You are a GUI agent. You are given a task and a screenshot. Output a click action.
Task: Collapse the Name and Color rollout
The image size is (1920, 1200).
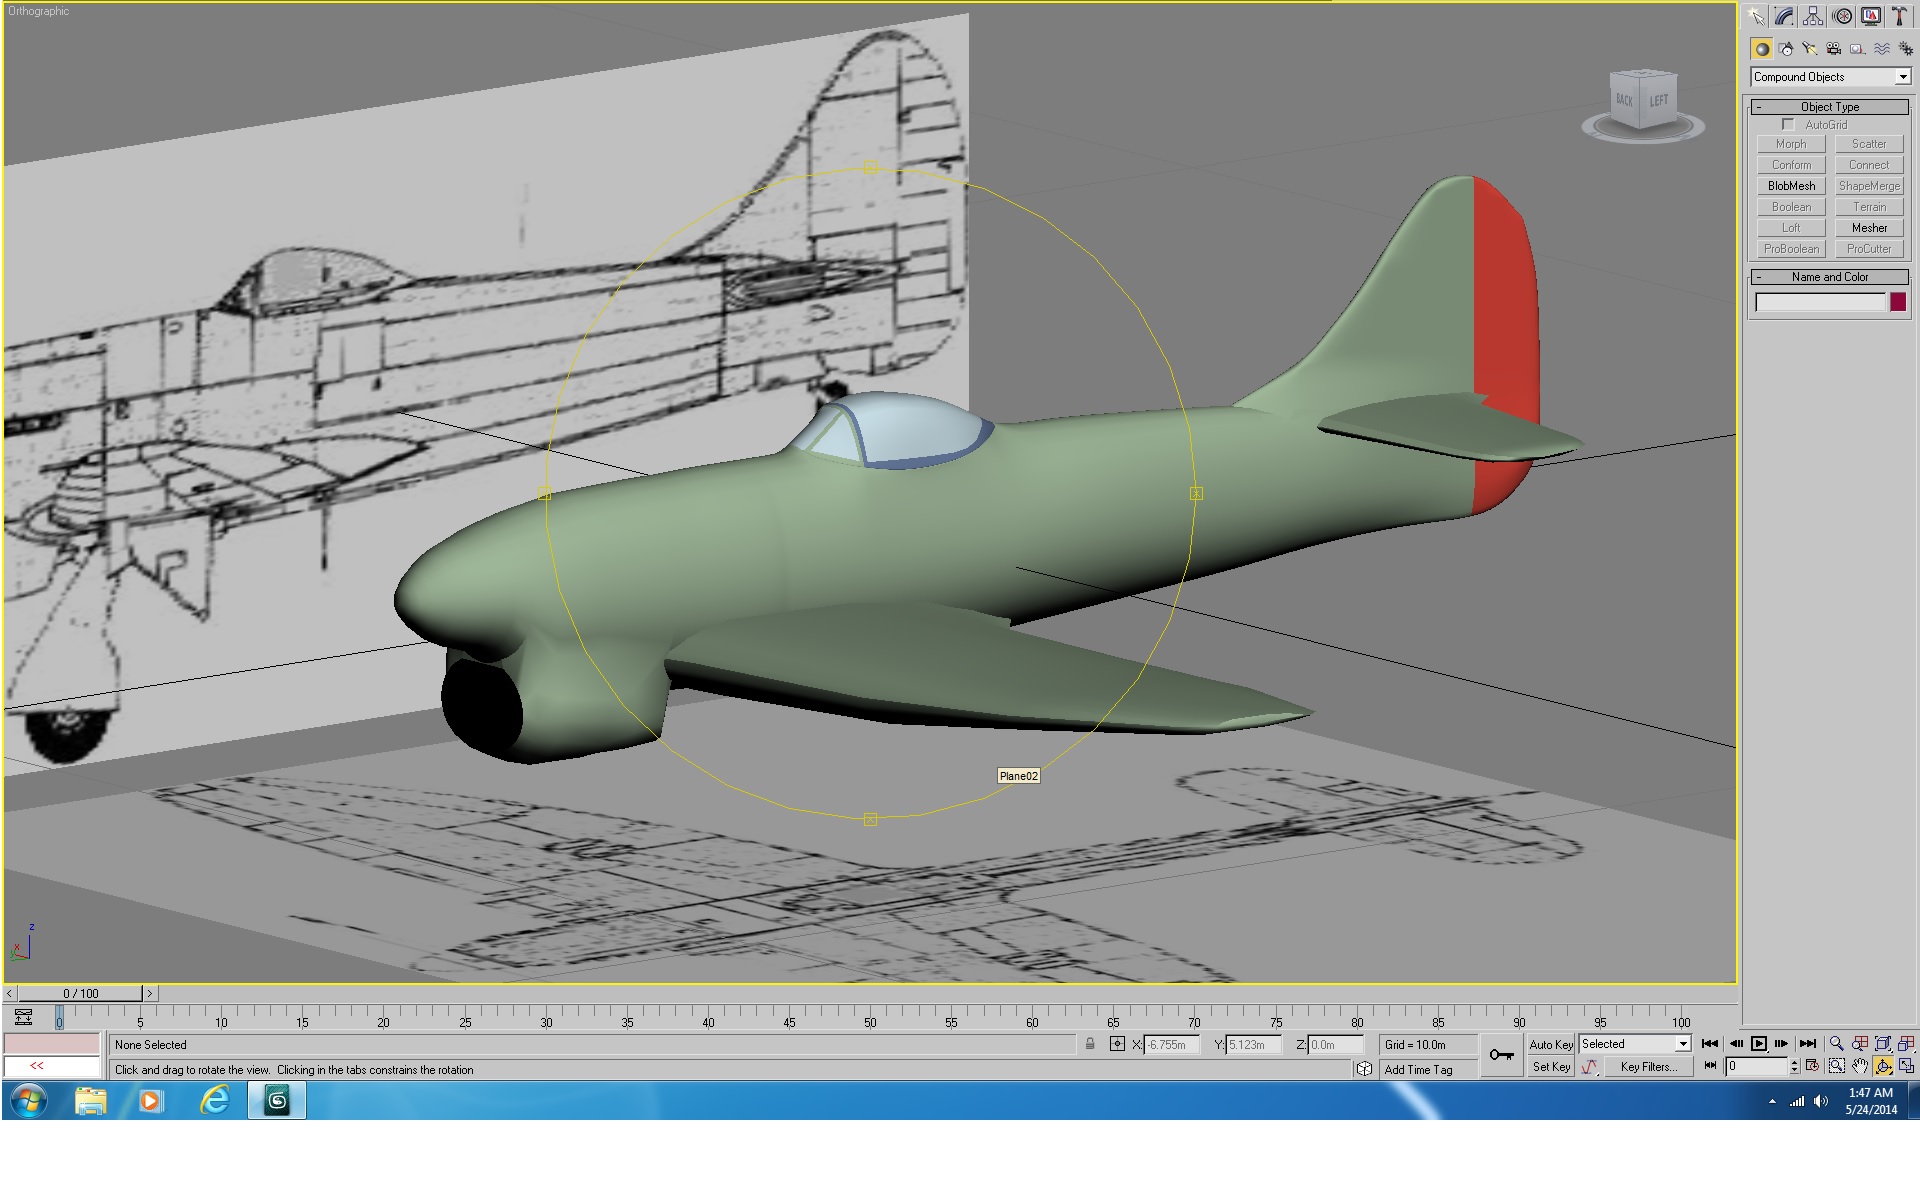[x=1830, y=277]
